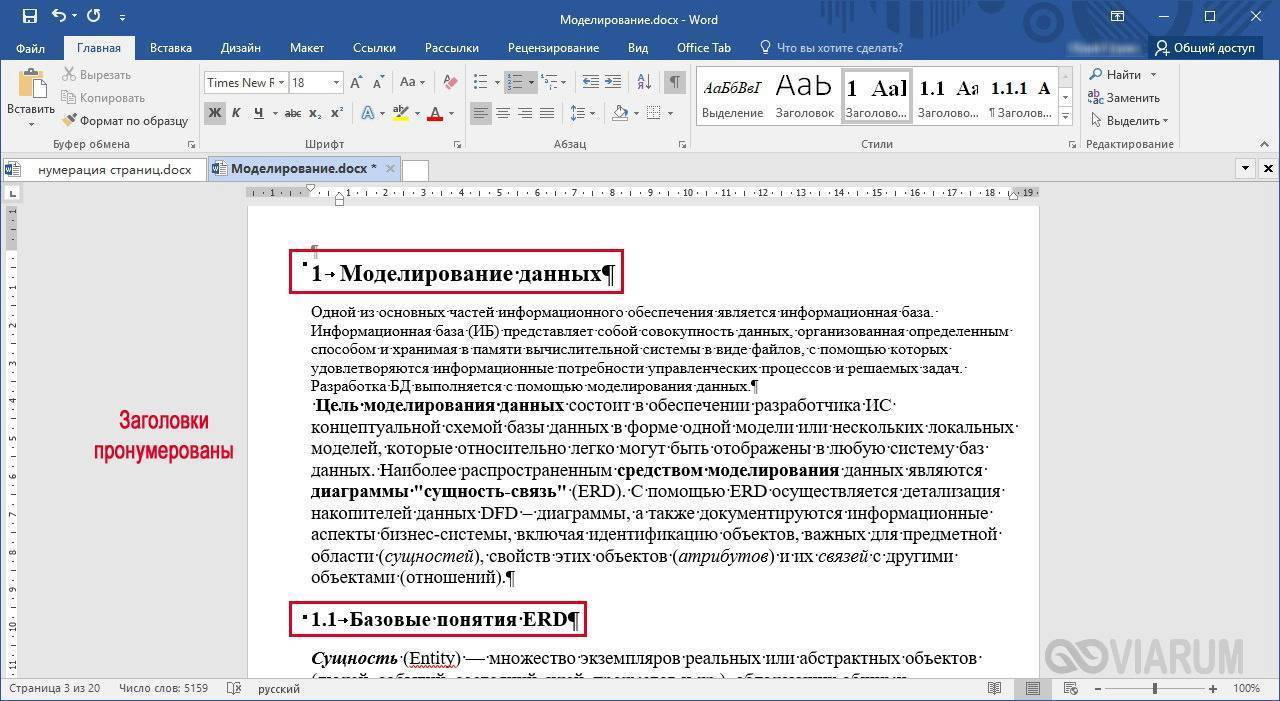Viewport: 1280px width, 701px height.
Task: Save the document with the floppy disk icon
Action: 29,17
